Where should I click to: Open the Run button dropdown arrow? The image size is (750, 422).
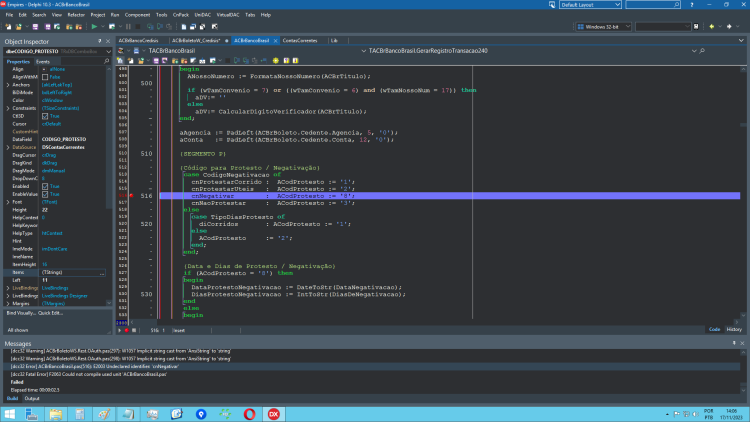102,27
